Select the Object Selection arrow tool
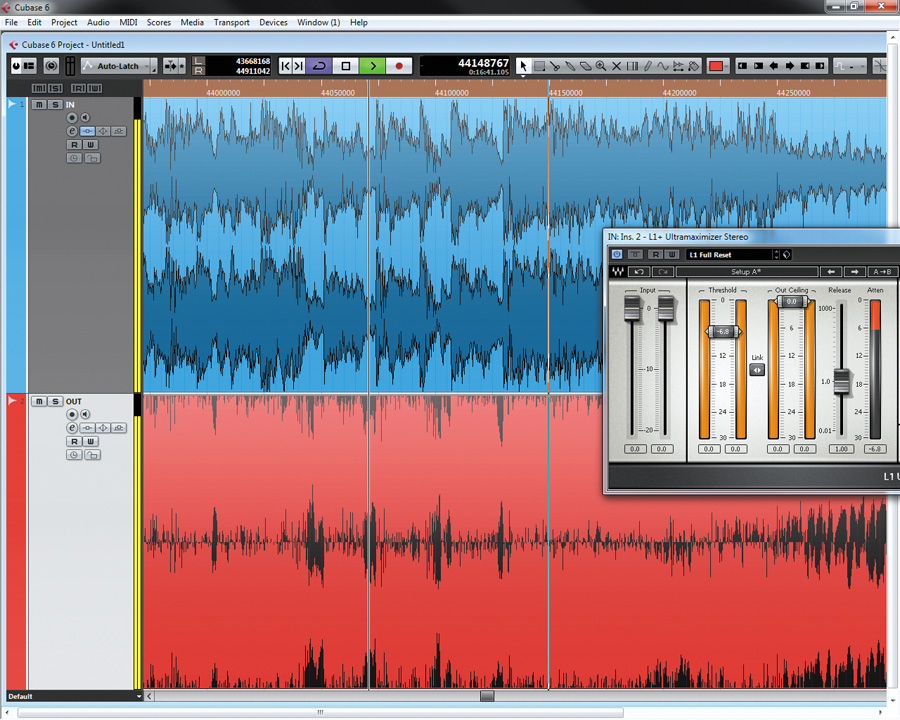Image resolution: width=900 pixels, height=720 pixels. pyautogui.click(x=523, y=66)
